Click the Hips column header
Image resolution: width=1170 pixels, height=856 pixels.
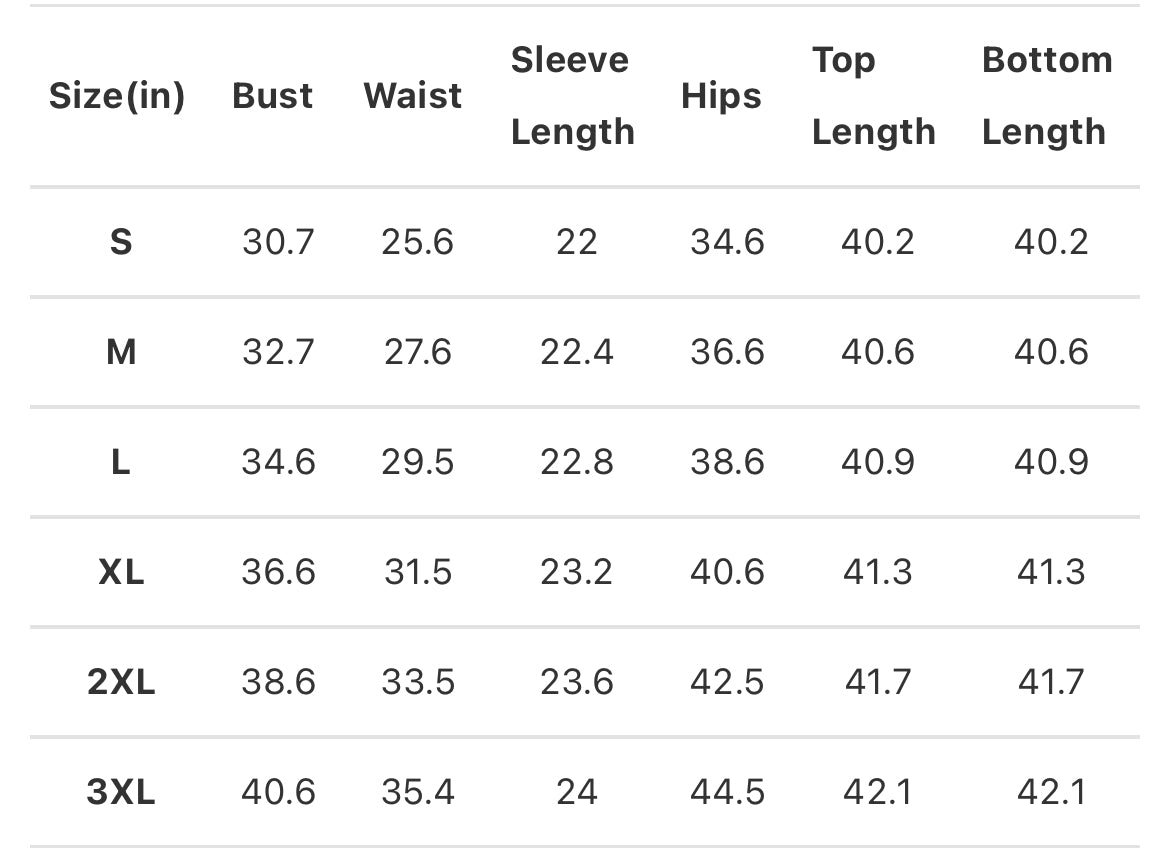[721, 96]
